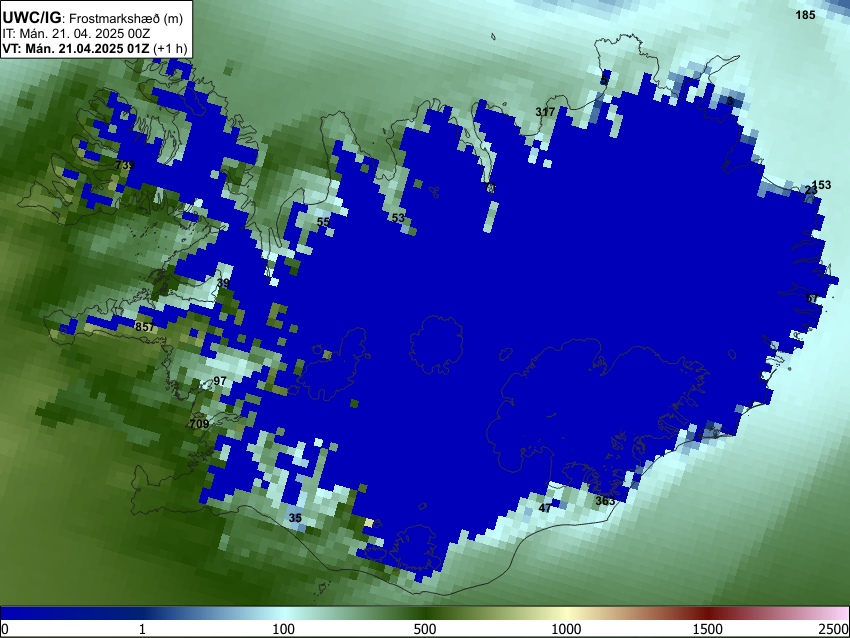
Task: Click the station value 709
Action: (199, 423)
